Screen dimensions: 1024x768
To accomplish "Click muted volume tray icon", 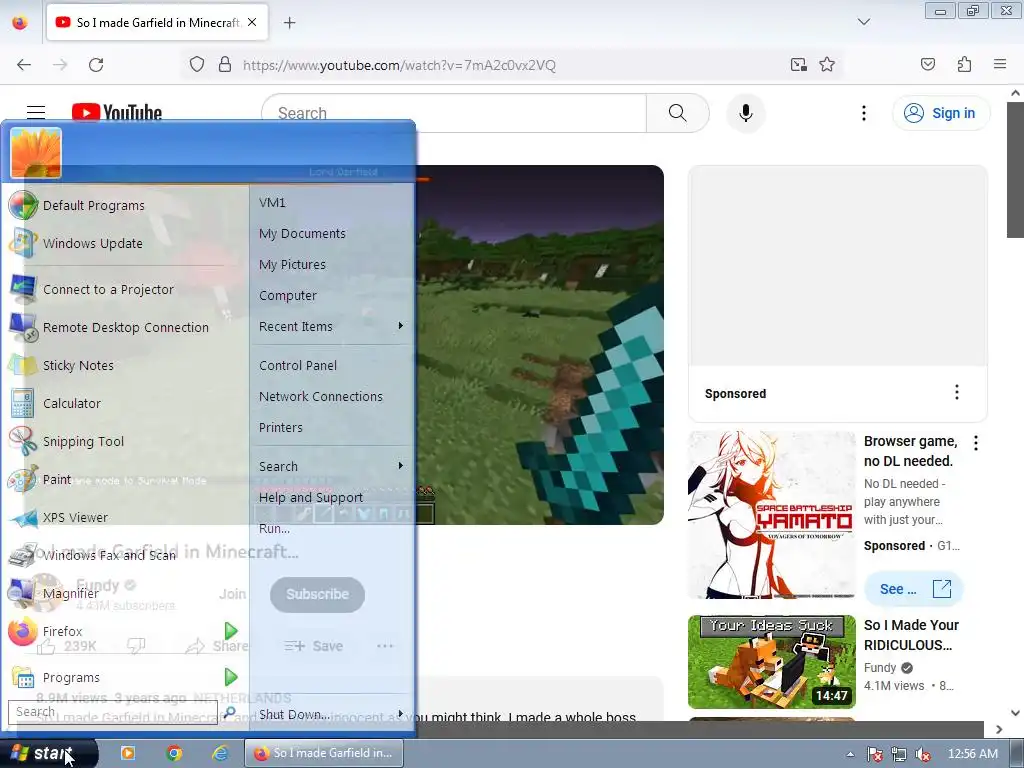I will pos(923,754).
